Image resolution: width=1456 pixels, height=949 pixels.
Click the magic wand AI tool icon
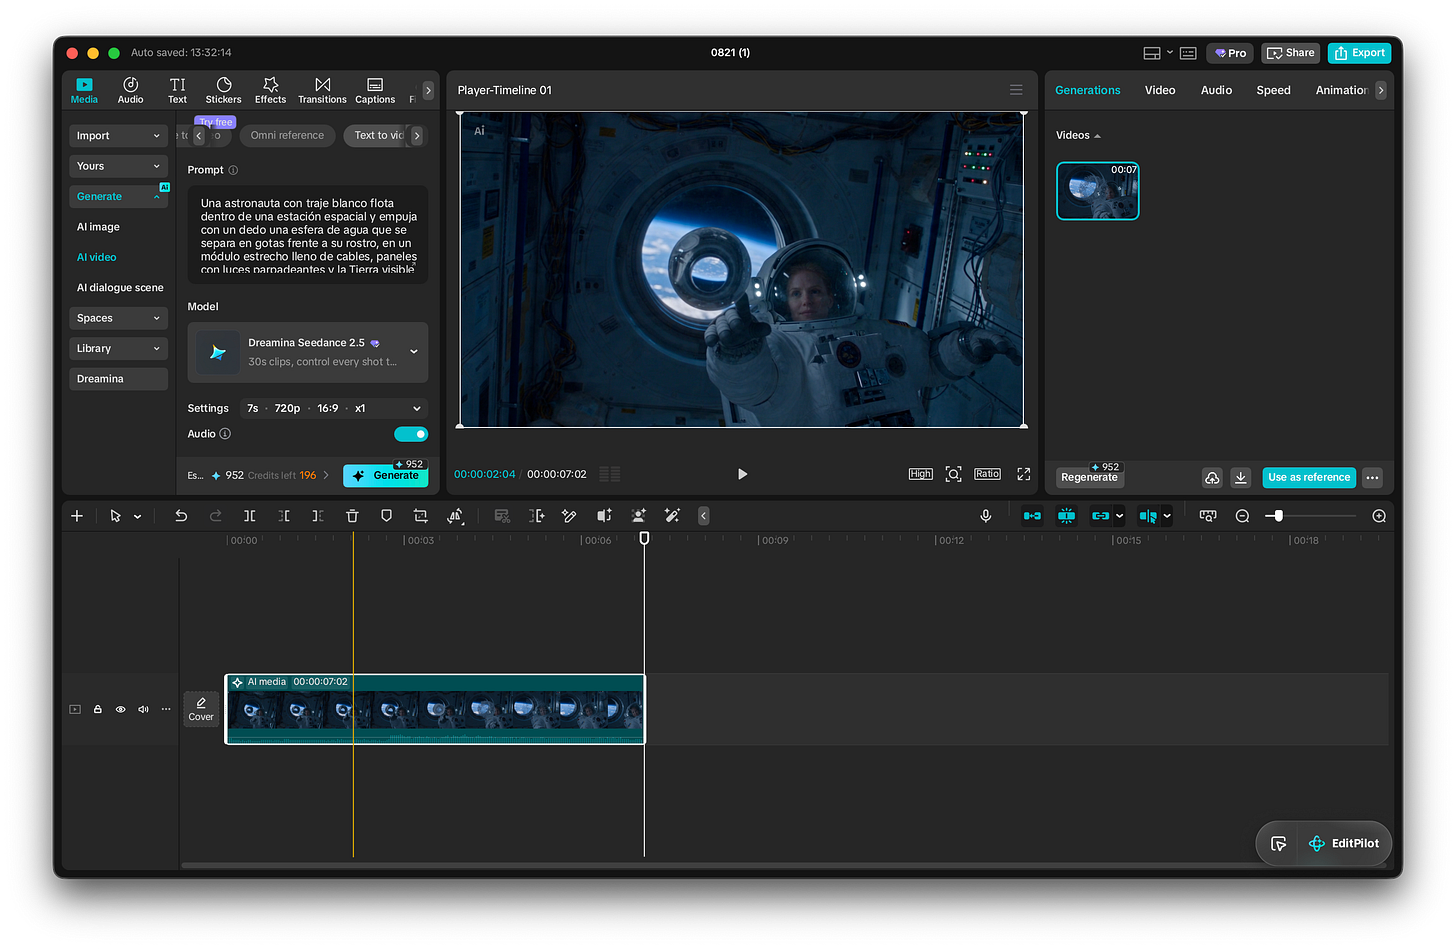tap(672, 516)
